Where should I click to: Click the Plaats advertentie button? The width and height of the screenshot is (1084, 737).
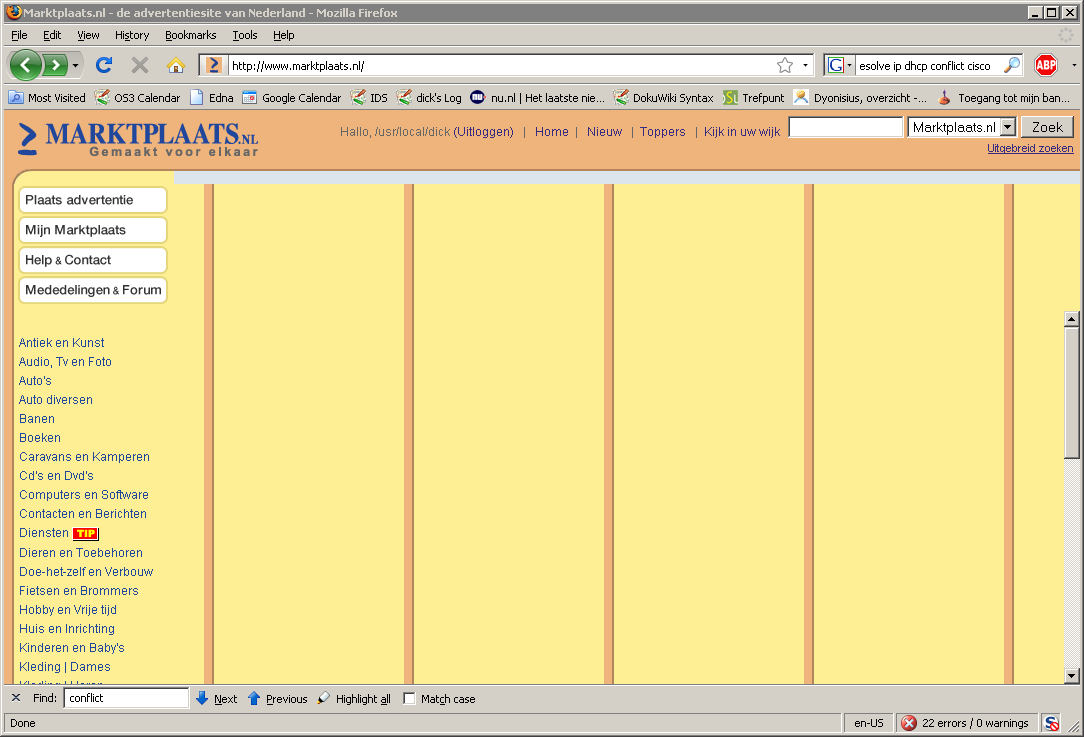tap(93, 200)
